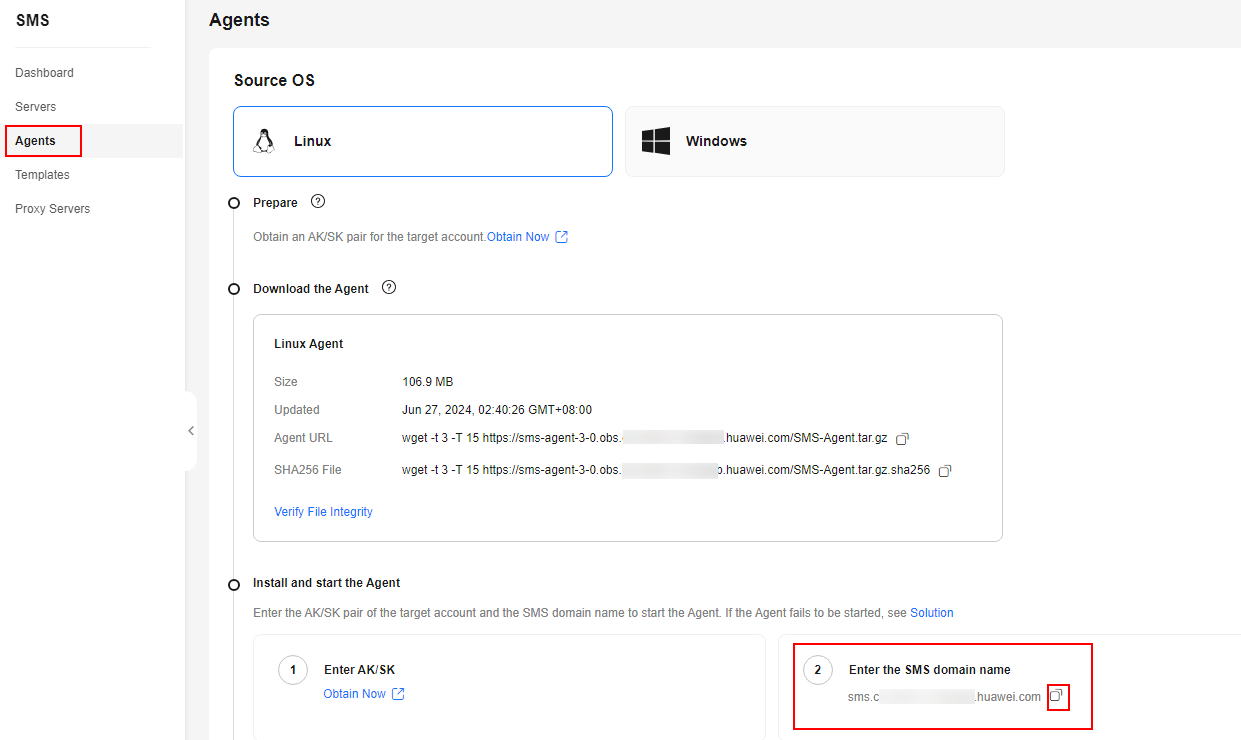Select Windows as the source OS
Viewport: 1241px width, 740px height.
click(x=815, y=141)
